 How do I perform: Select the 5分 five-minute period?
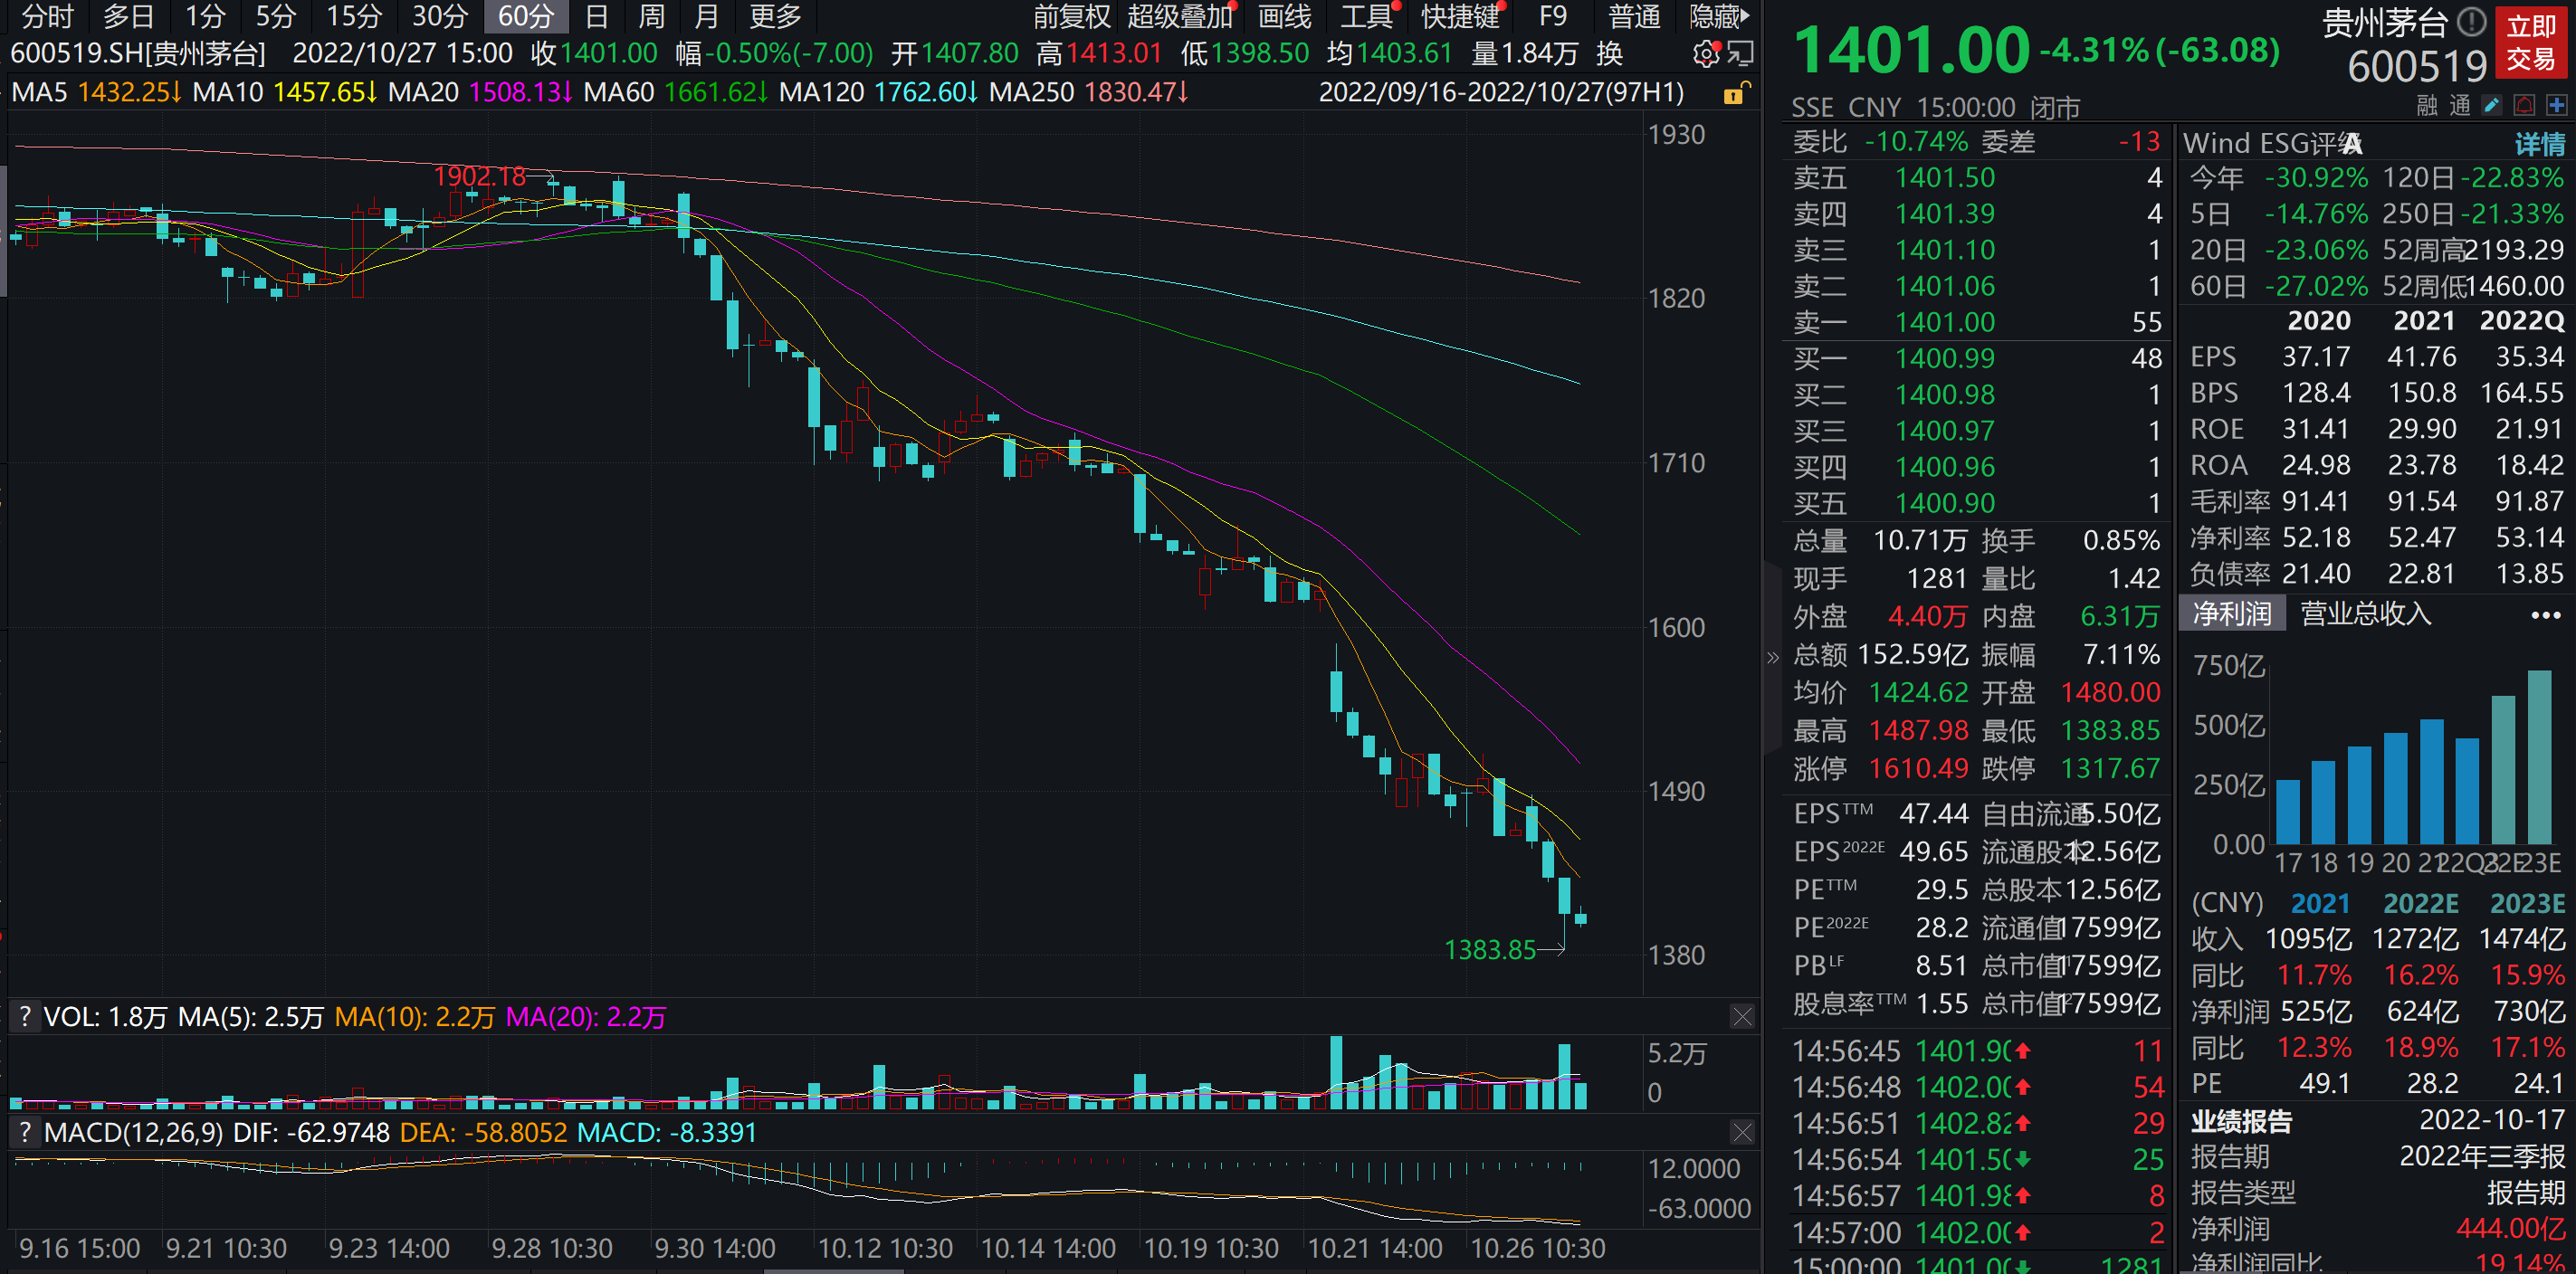click(x=275, y=16)
